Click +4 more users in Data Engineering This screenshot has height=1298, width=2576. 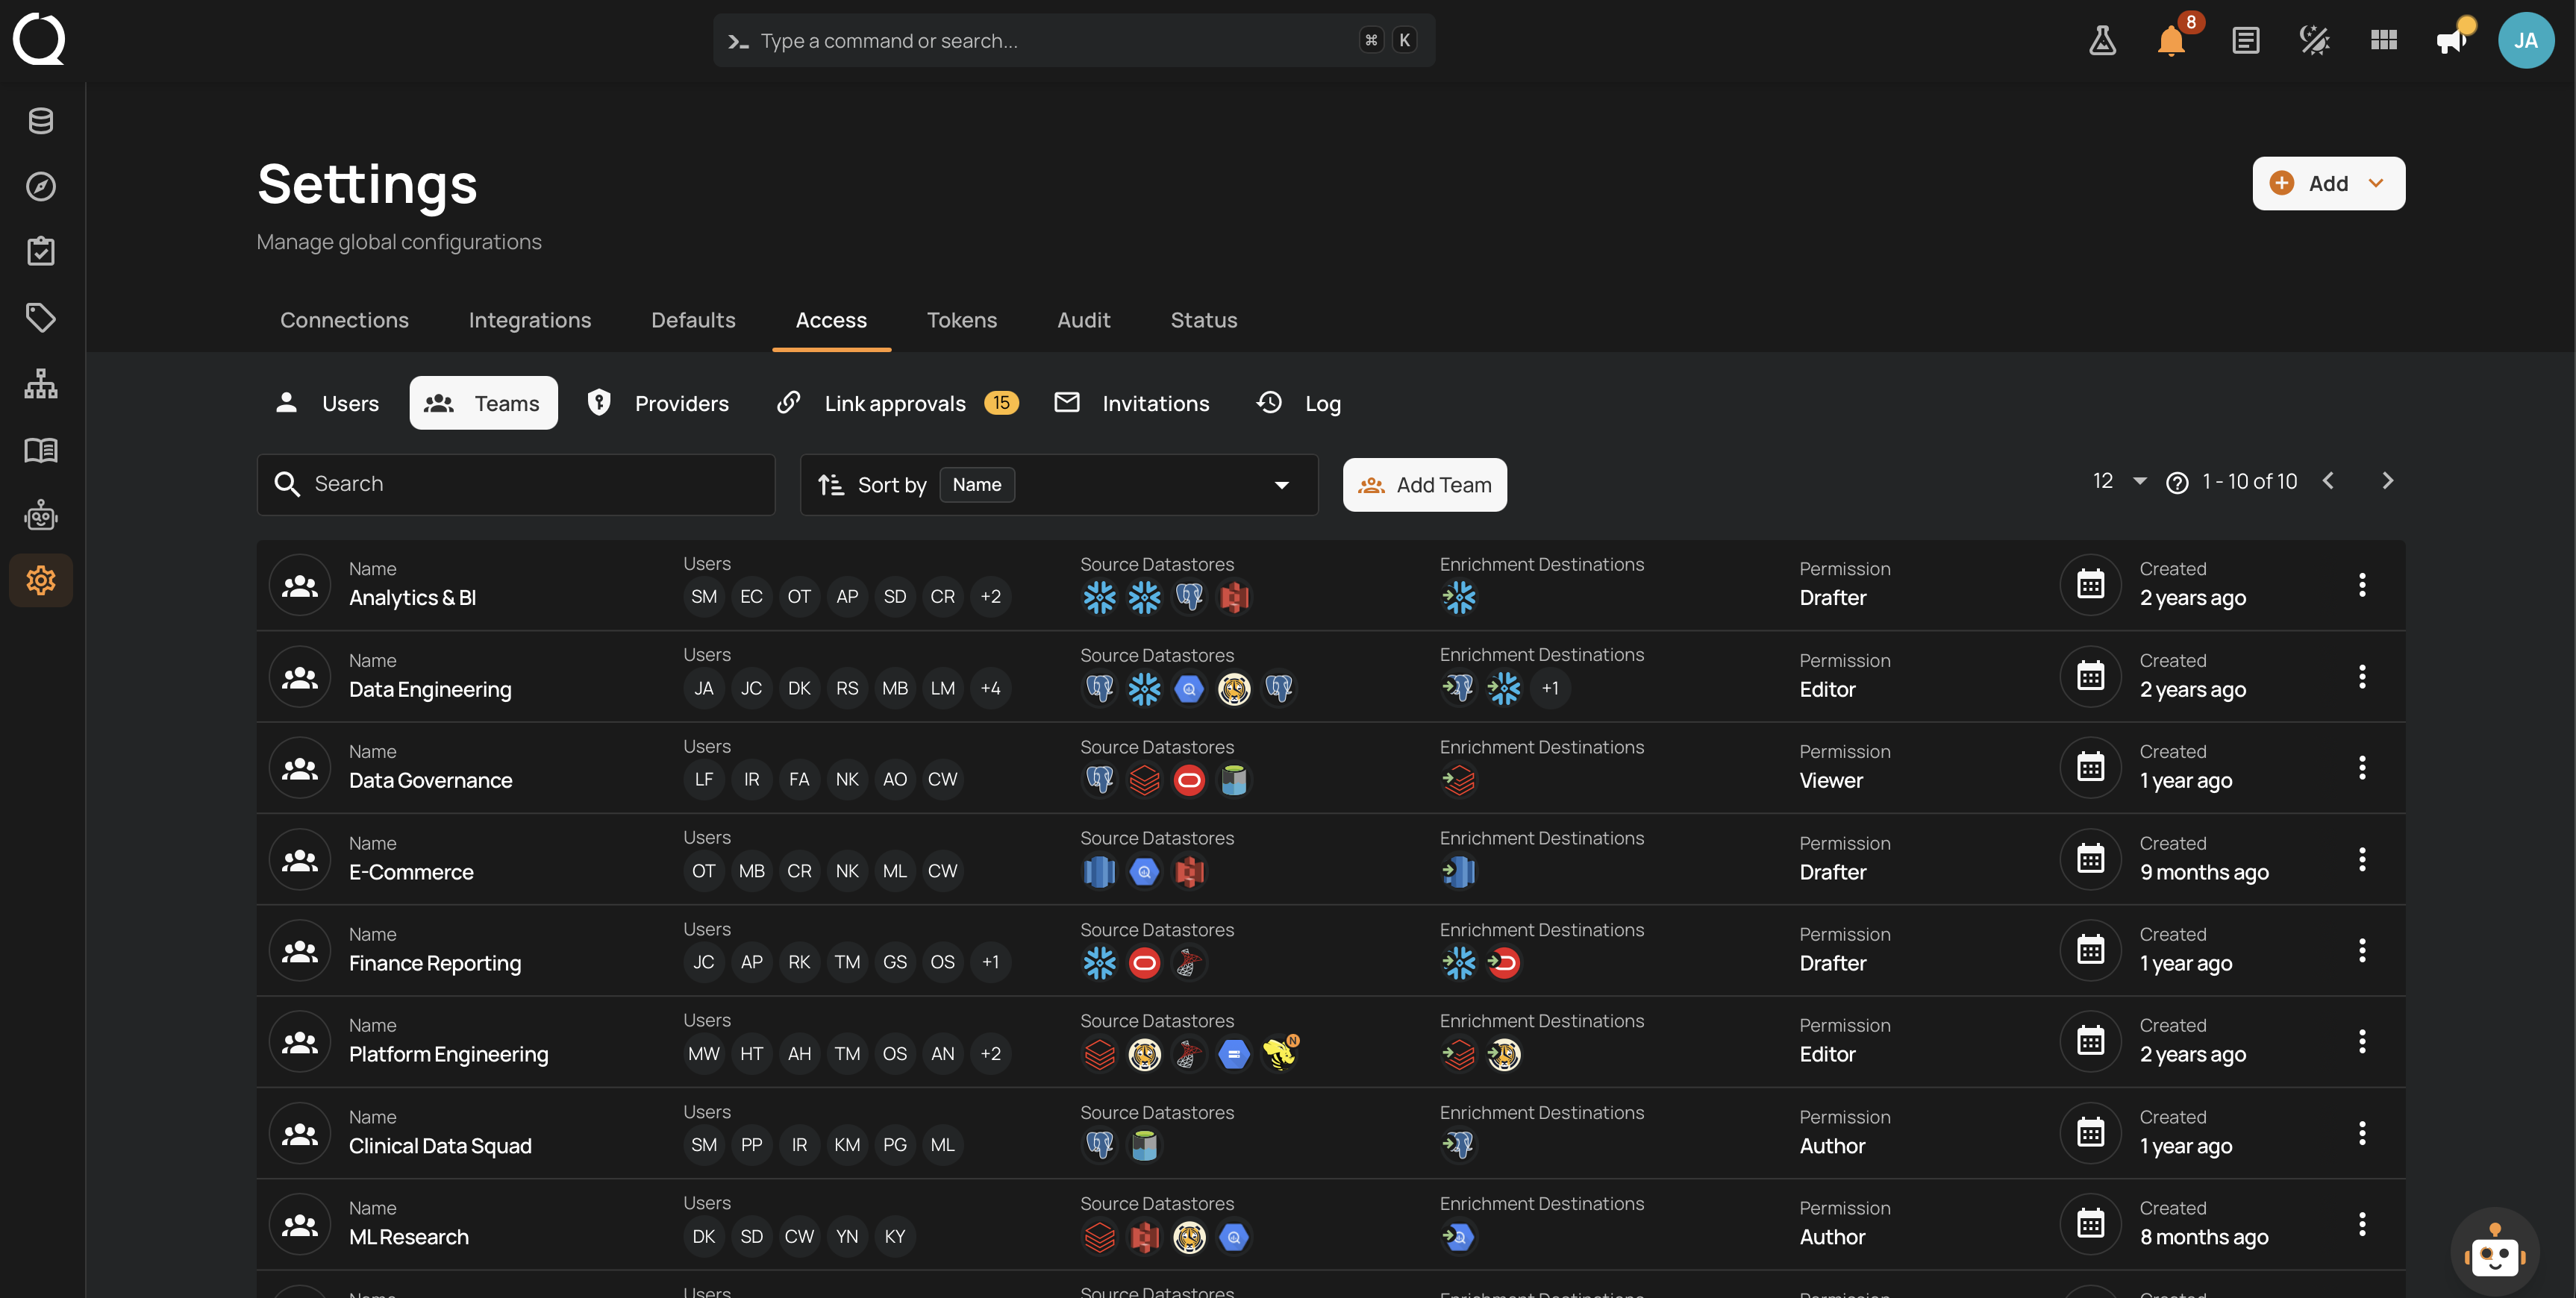[x=990, y=688]
